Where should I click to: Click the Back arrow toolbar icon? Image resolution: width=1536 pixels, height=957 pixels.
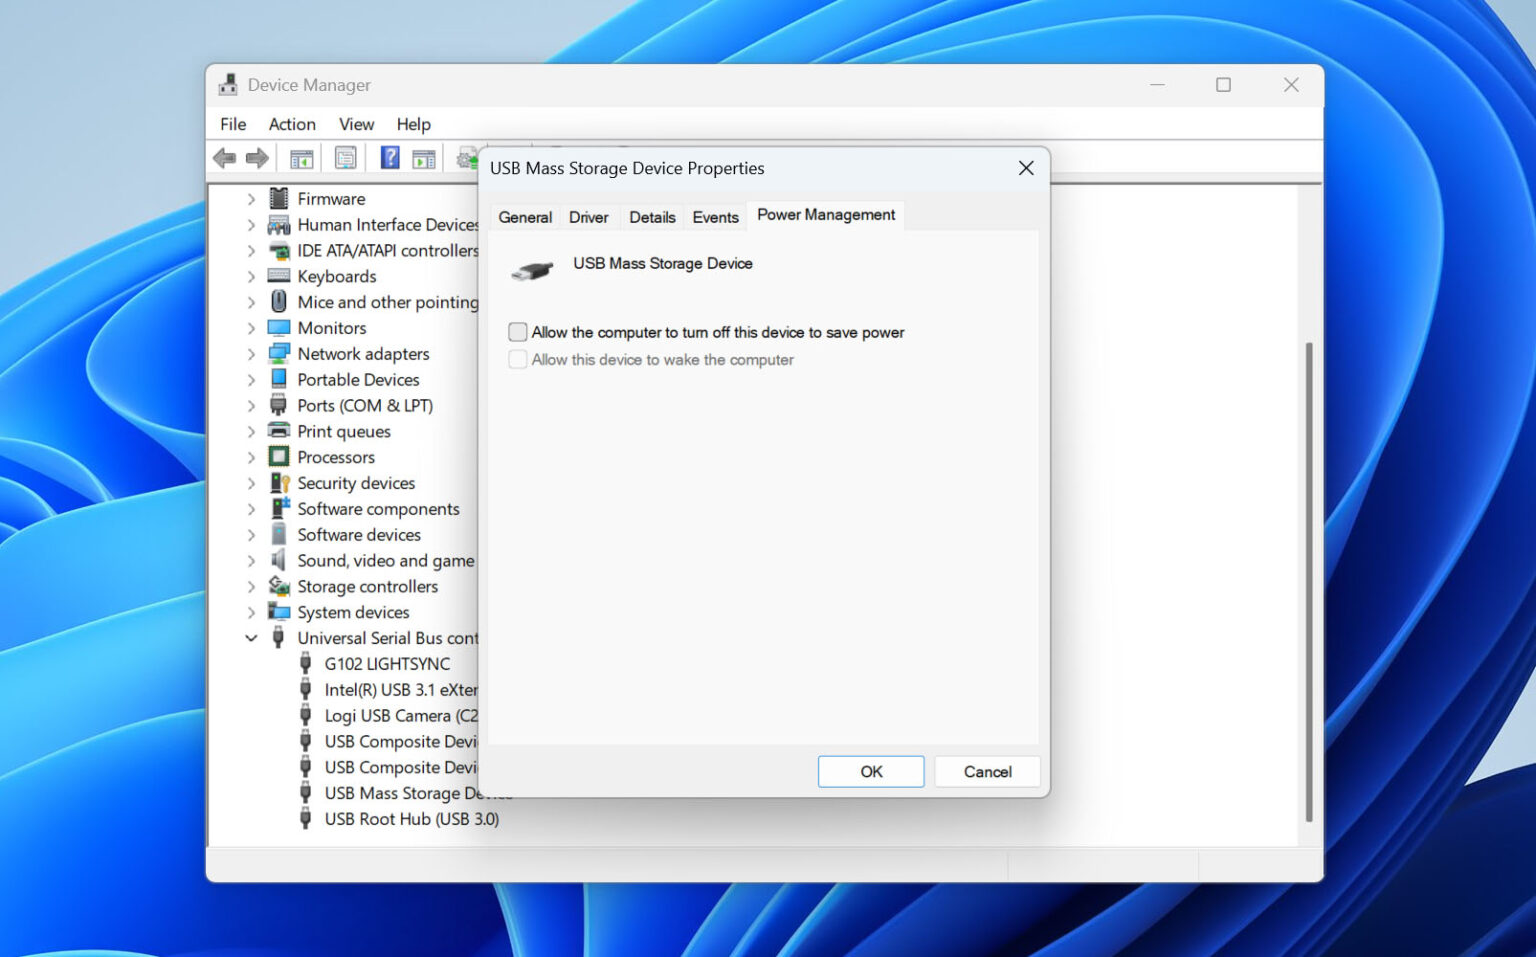point(225,158)
